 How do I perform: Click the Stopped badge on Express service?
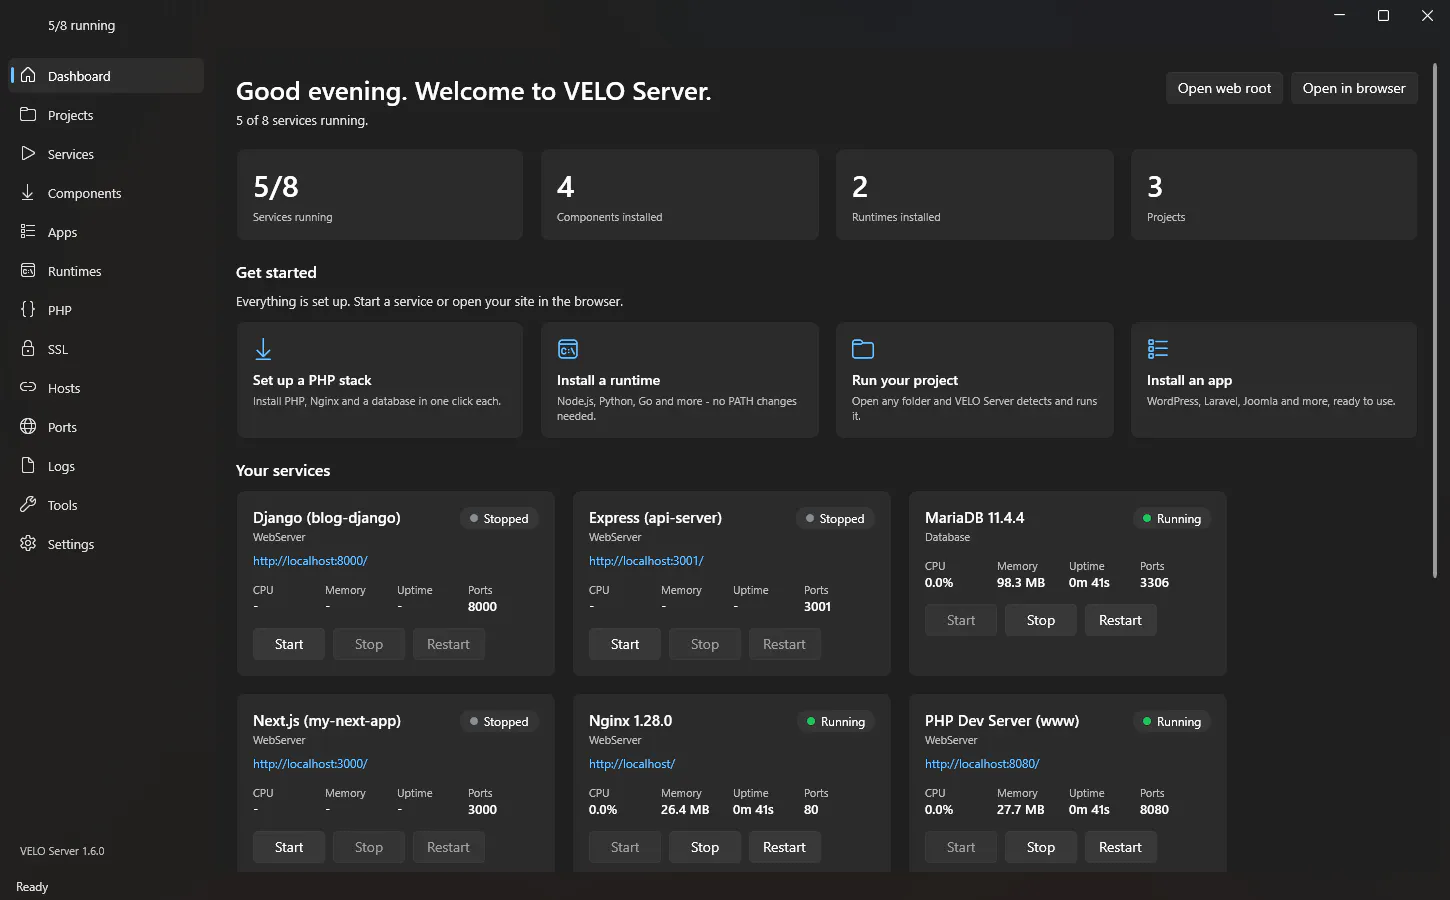[x=835, y=519]
